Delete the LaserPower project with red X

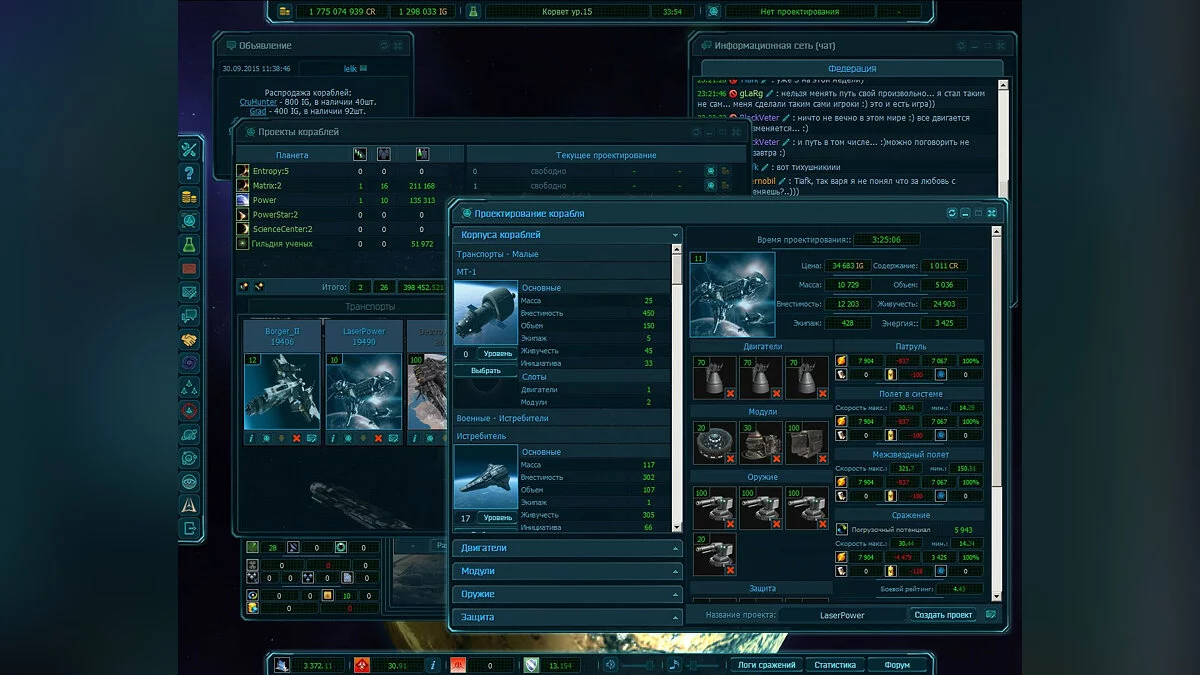378,438
